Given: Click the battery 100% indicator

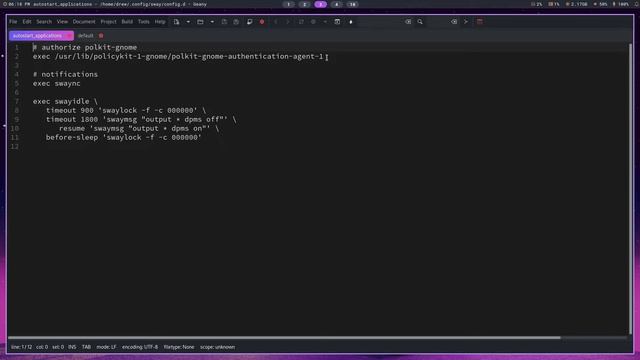Looking at the screenshot, I should pyautogui.click(x=620, y=4).
